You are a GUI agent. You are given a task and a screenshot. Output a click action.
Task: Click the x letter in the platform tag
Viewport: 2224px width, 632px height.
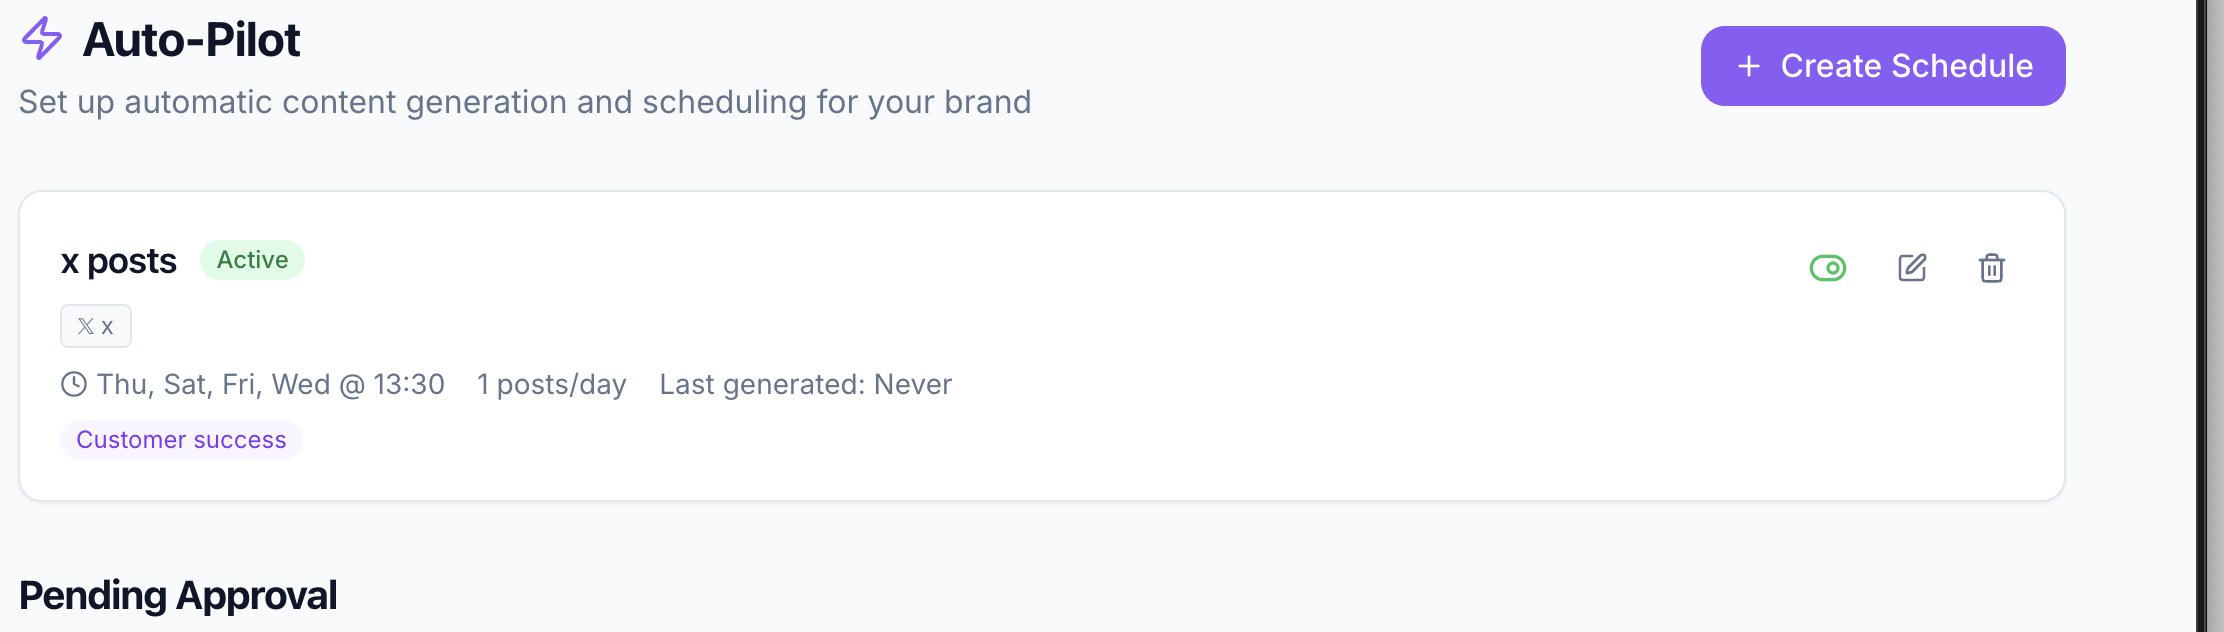pos(107,326)
